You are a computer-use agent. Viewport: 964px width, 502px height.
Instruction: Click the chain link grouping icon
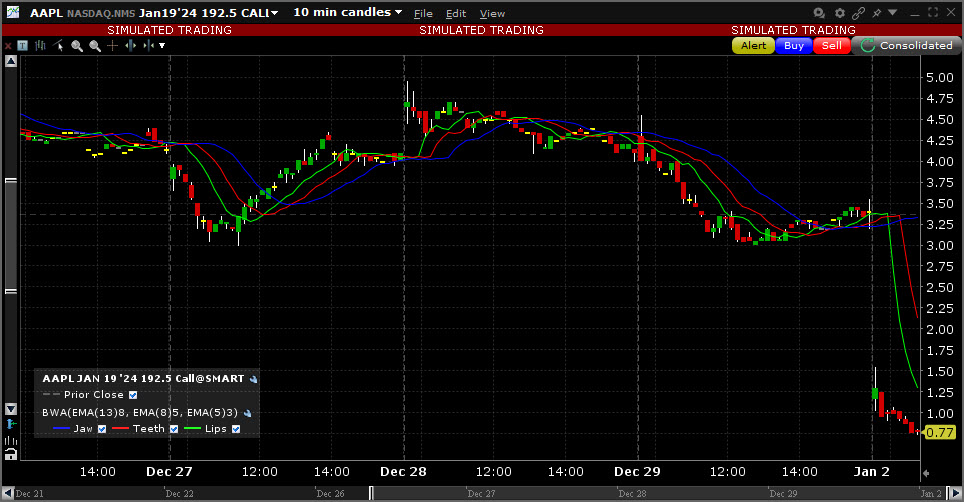pos(859,12)
